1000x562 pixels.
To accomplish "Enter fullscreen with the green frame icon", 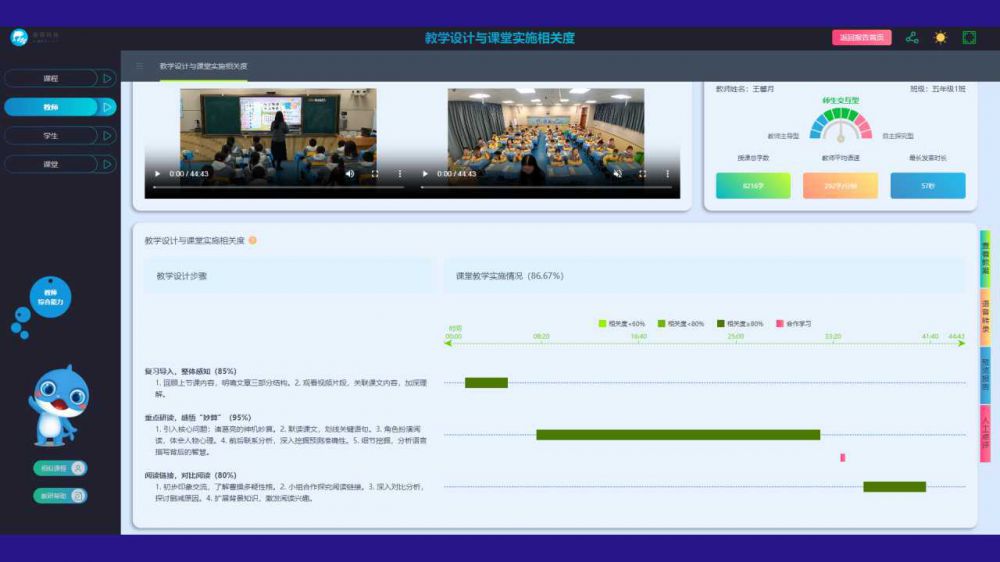I will point(969,38).
